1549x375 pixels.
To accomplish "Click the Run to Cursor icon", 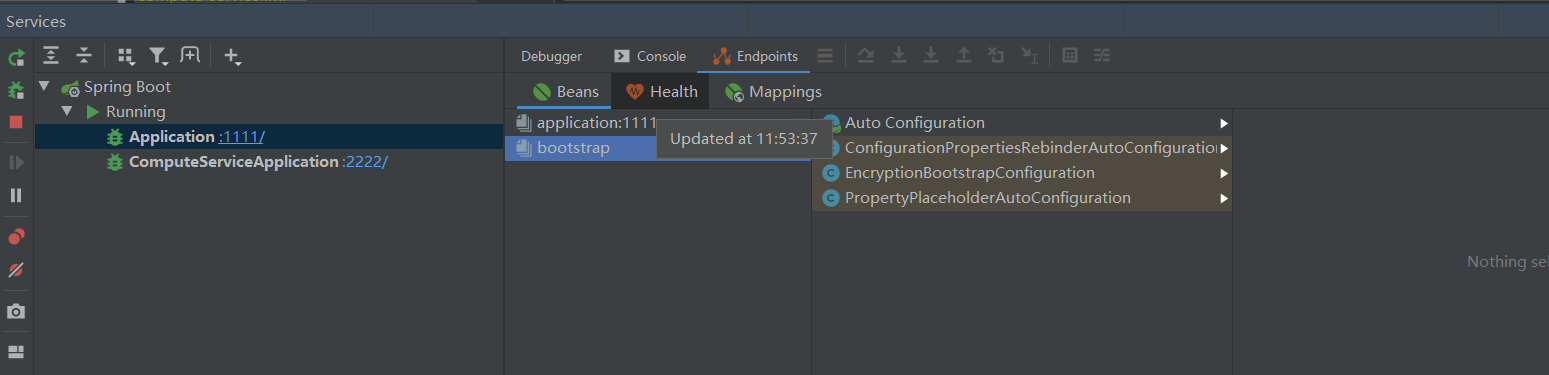I will point(1029,56).
